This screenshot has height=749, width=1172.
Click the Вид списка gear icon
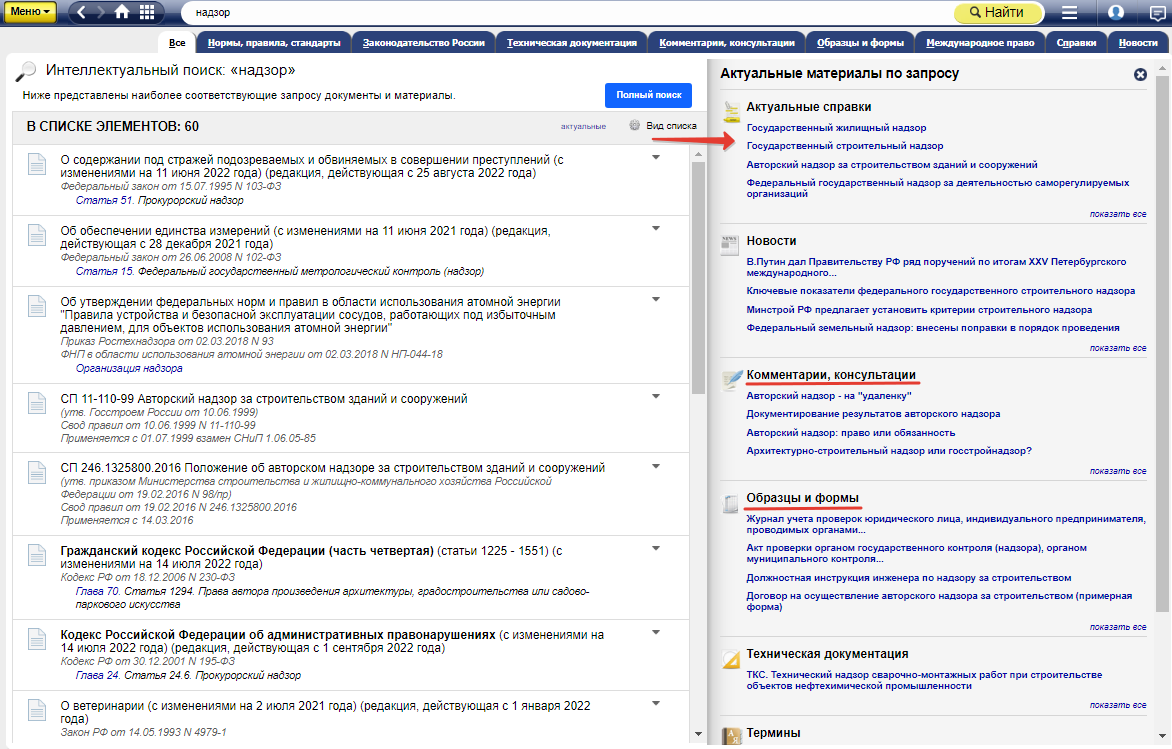coord(634,126)
